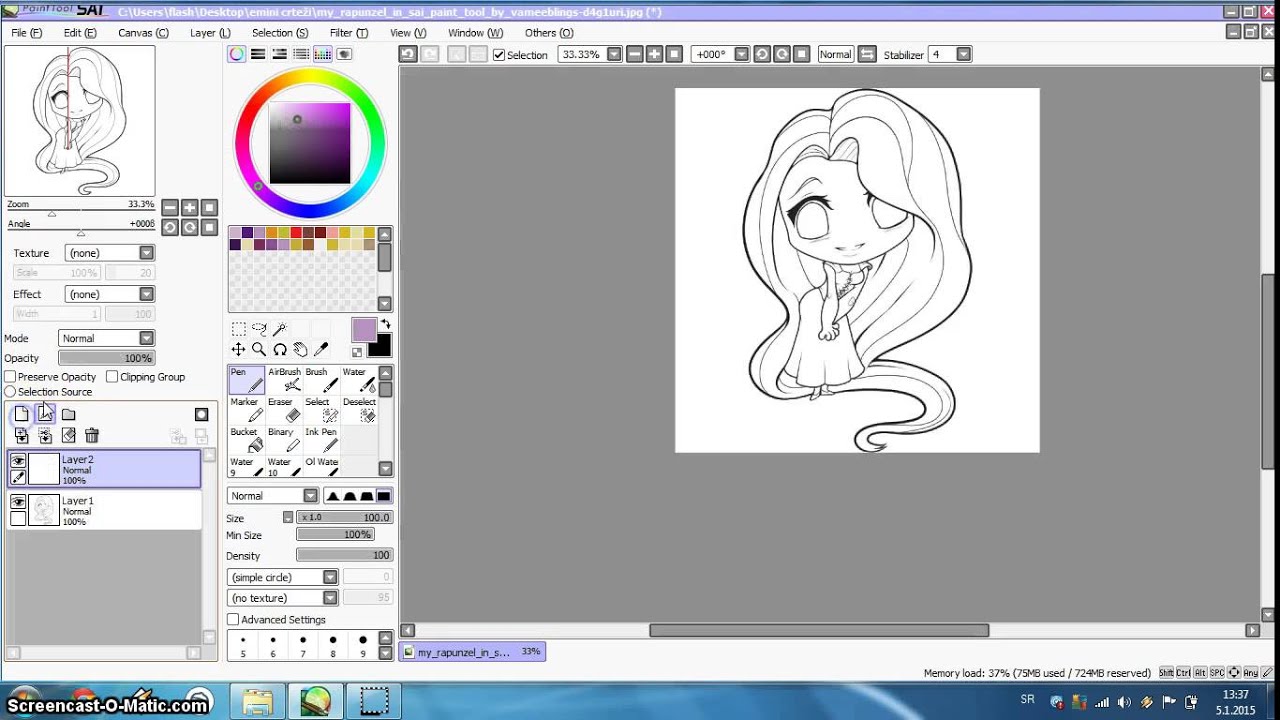The height and width of the screenshot is (720, 1280).
Task: Open the simple circle brush shape dropdown
Action: pyautogui.click(x=283, y=577)
